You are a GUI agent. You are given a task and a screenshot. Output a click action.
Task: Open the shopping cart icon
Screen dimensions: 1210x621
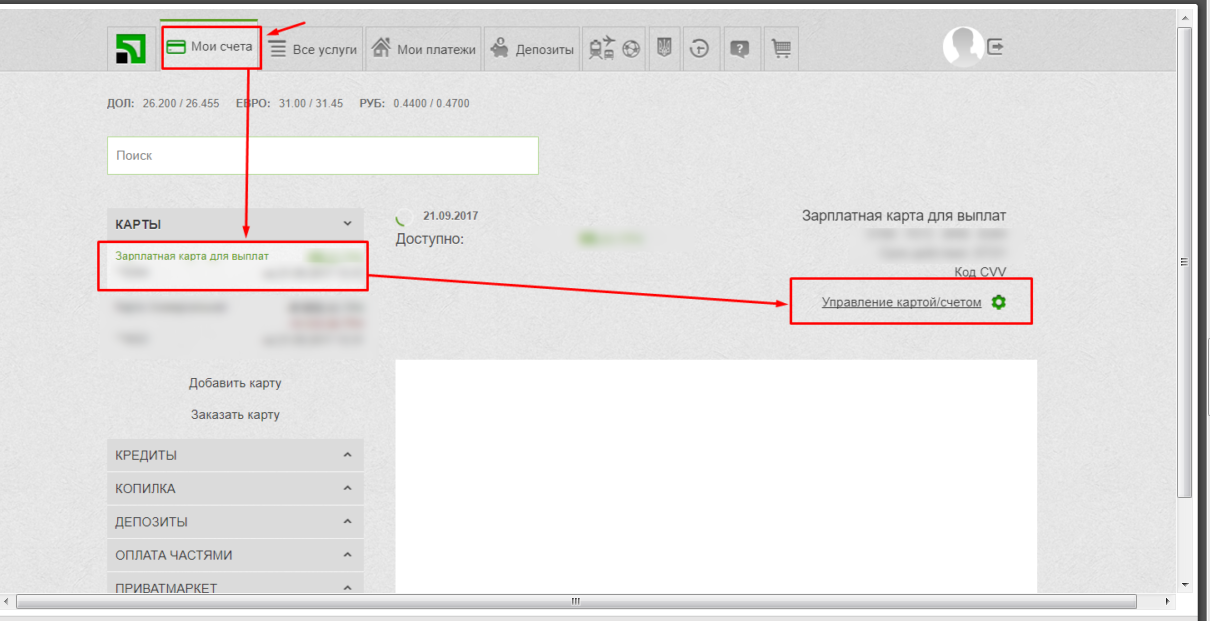[x=781, y=49]
